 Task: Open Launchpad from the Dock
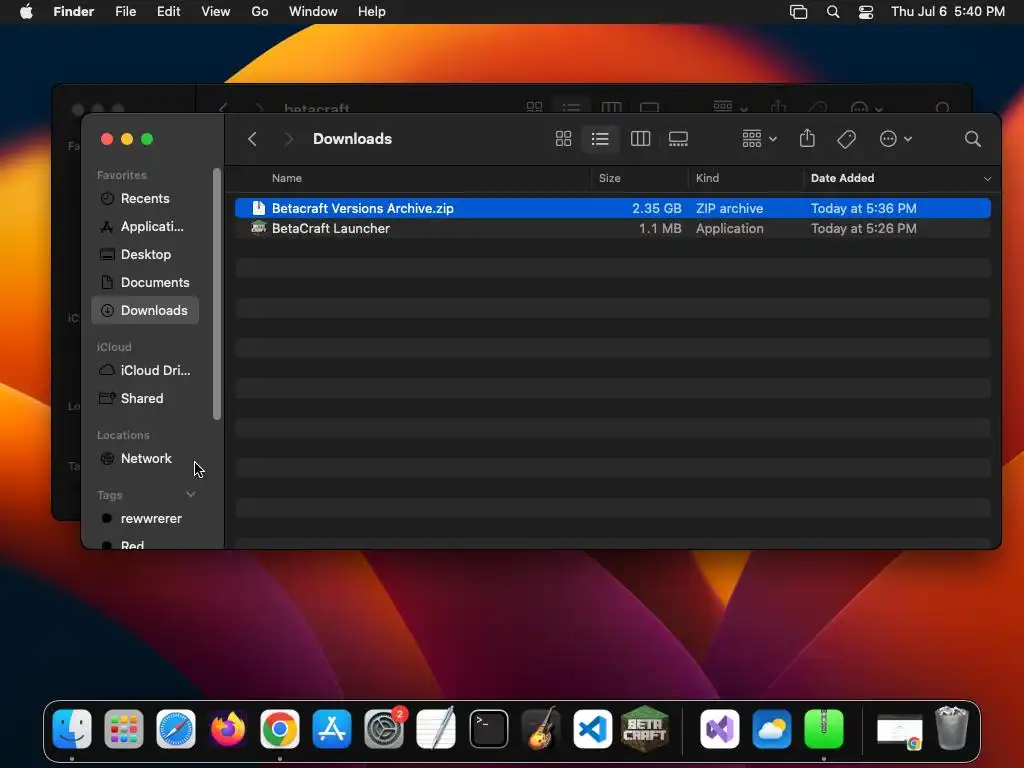[123, 729]
